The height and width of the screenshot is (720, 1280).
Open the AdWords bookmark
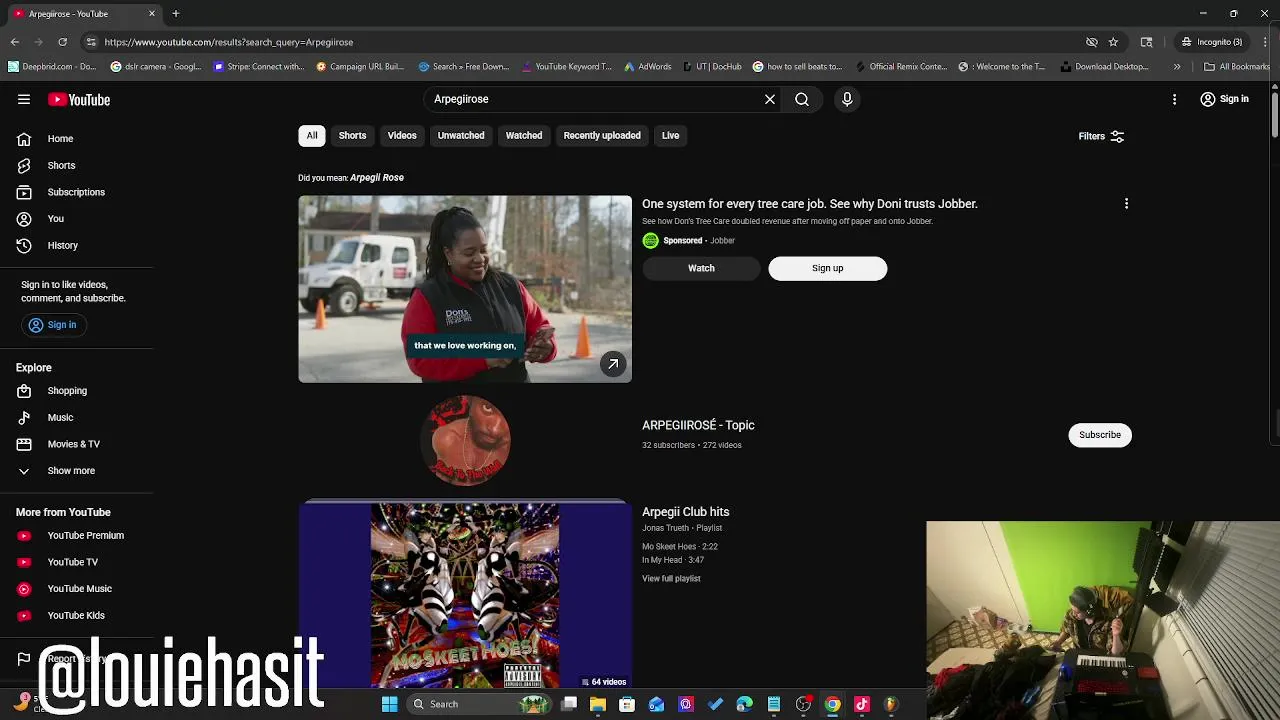click(647, 67)
